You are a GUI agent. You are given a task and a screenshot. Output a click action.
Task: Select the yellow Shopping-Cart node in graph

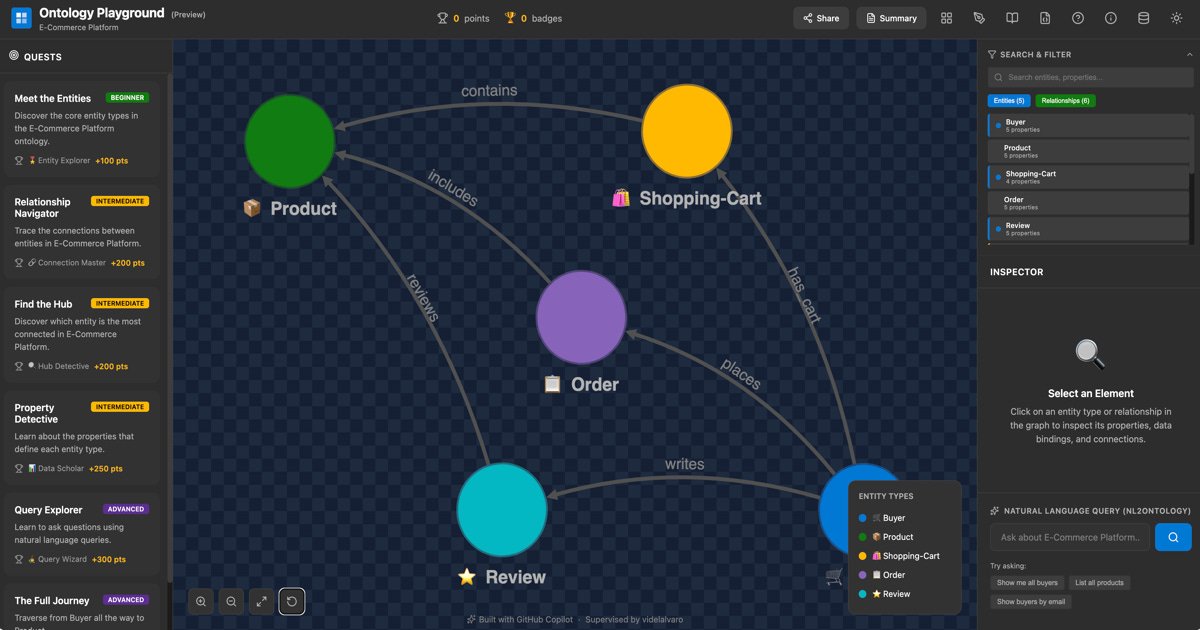687,131
